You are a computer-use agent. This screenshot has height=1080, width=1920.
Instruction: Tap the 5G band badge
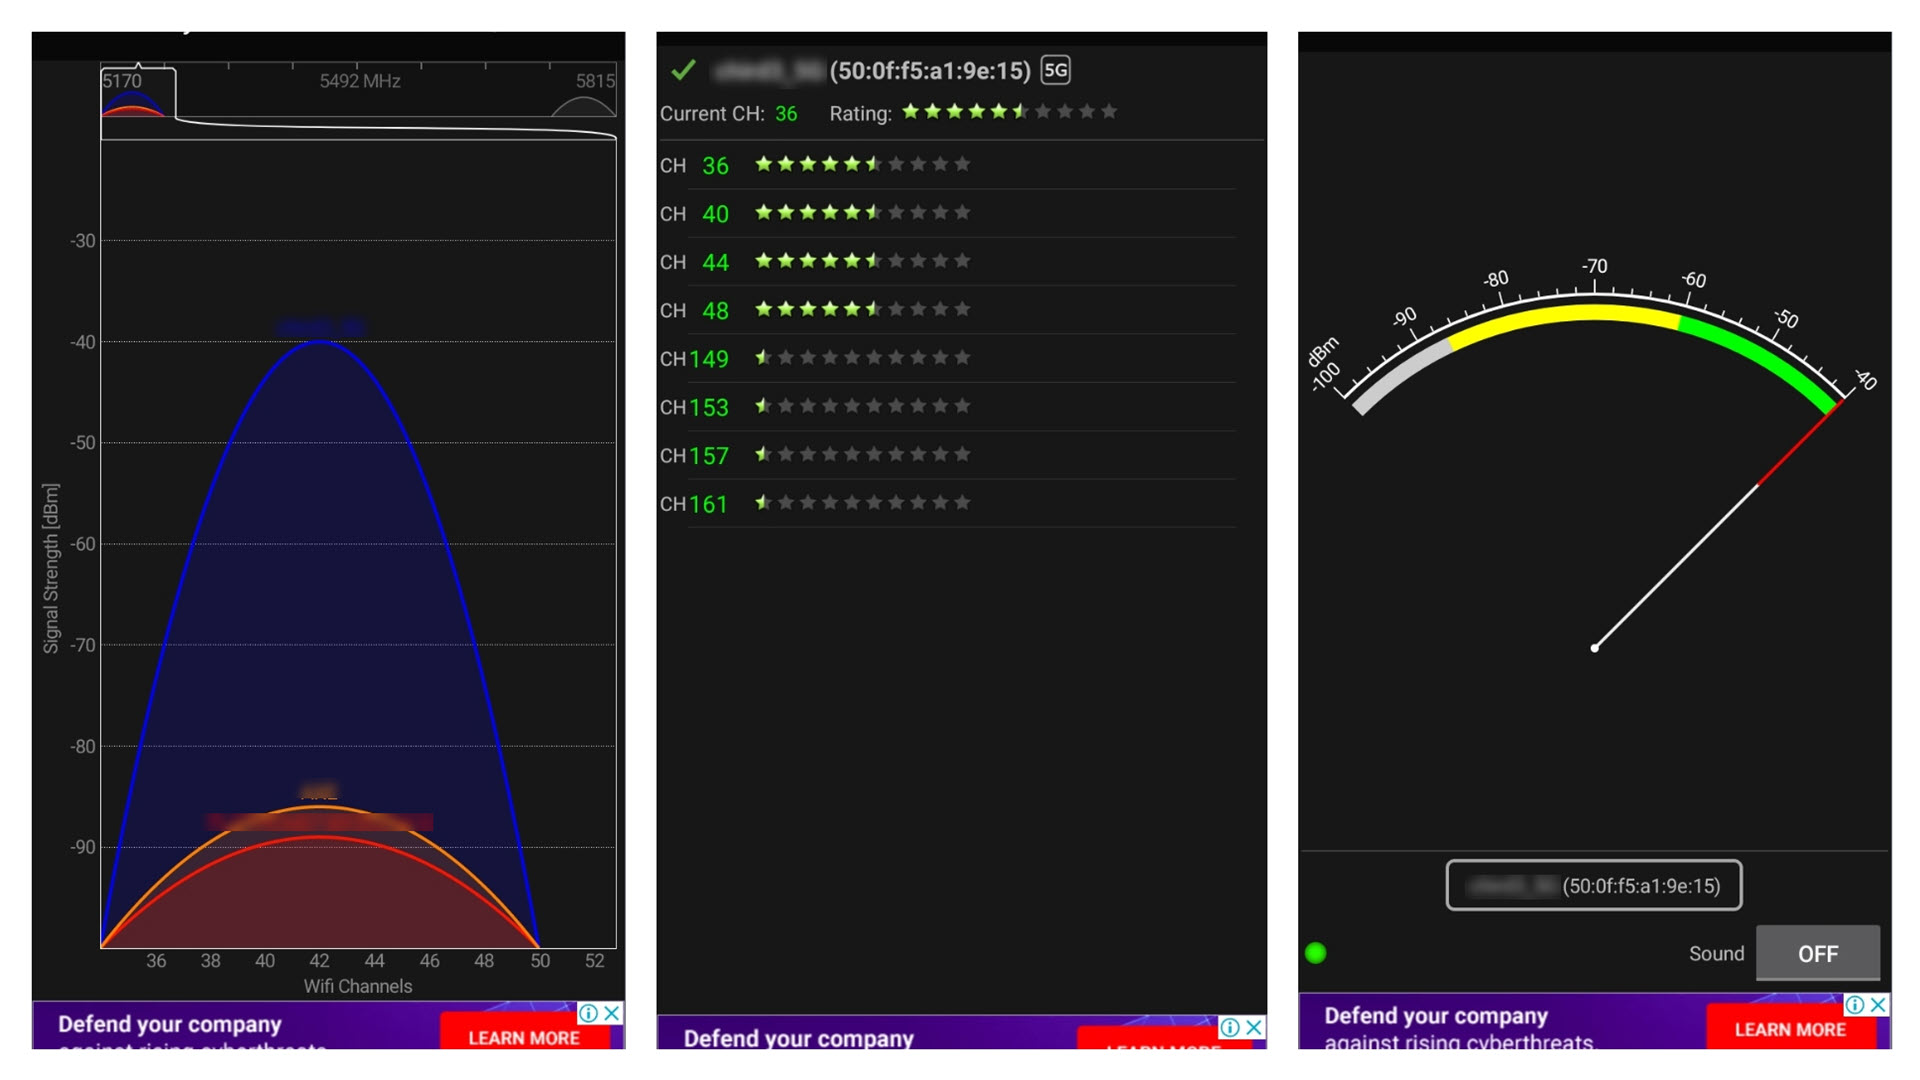point(1055,70)
